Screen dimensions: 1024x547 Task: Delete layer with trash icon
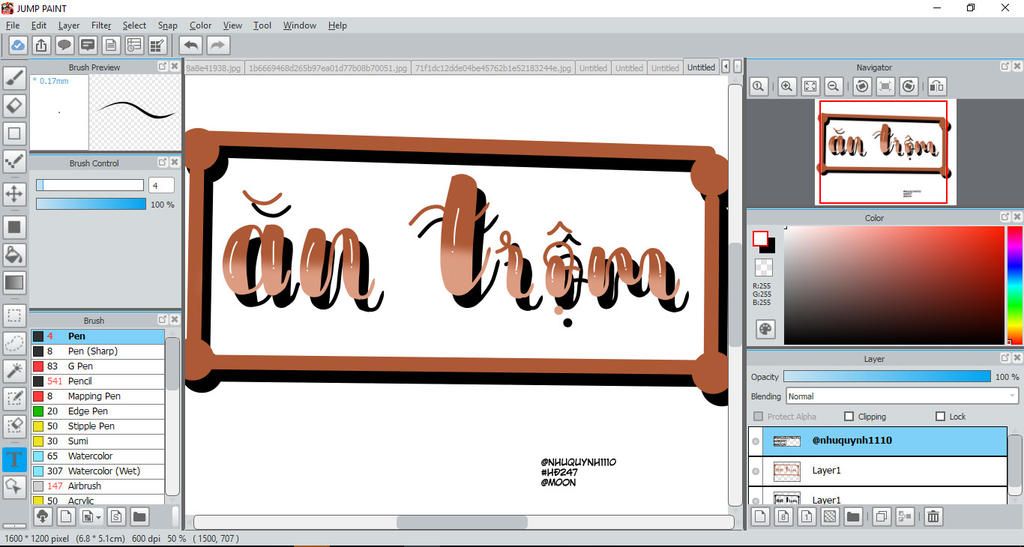933,517
